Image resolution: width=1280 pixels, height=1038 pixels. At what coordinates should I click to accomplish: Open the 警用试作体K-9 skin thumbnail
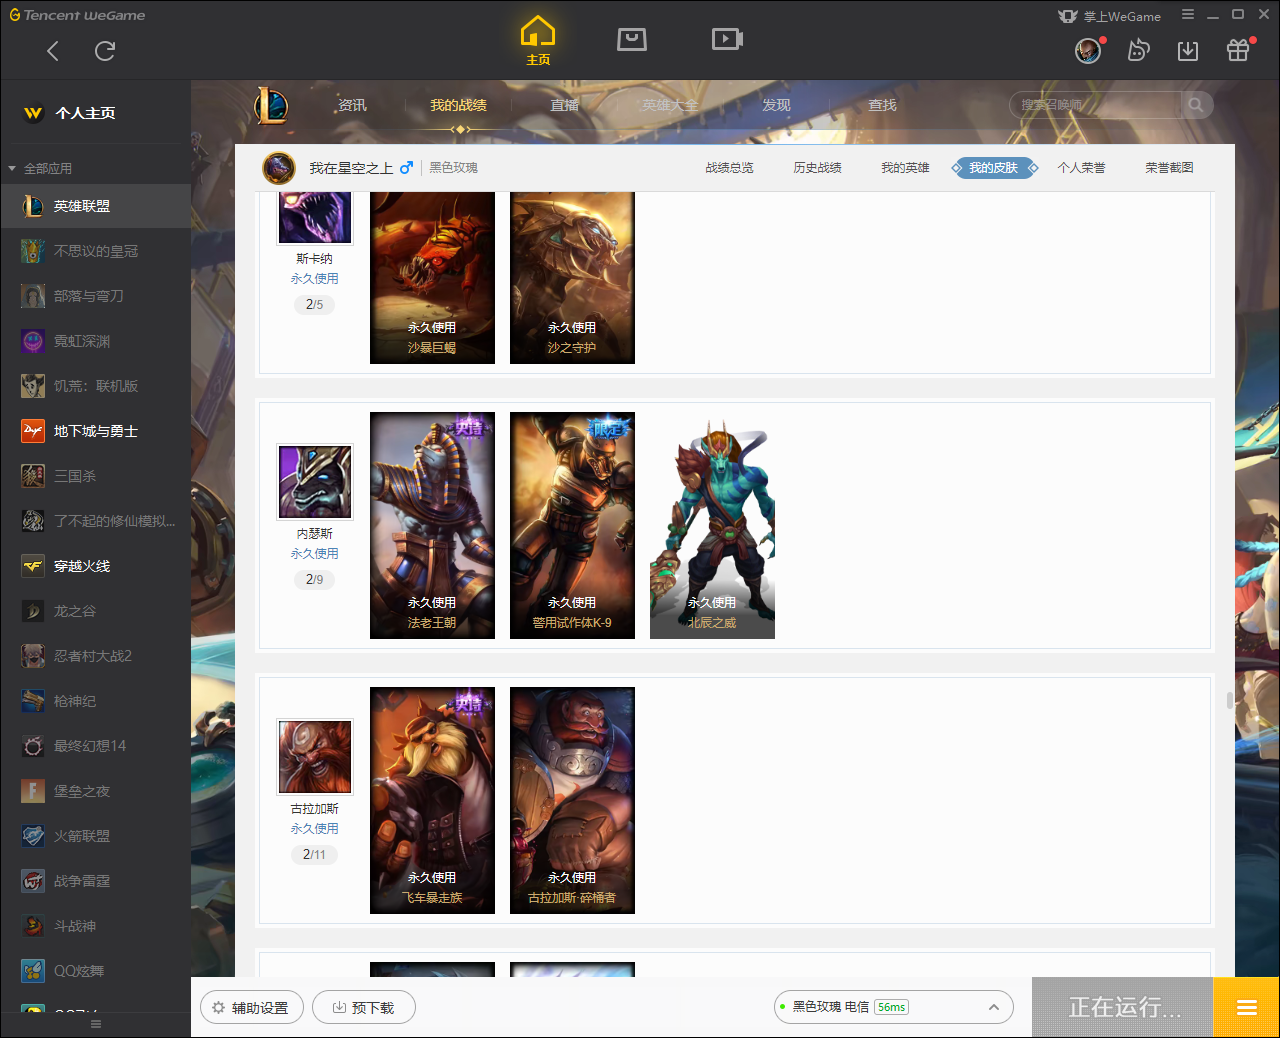point(572,525)
